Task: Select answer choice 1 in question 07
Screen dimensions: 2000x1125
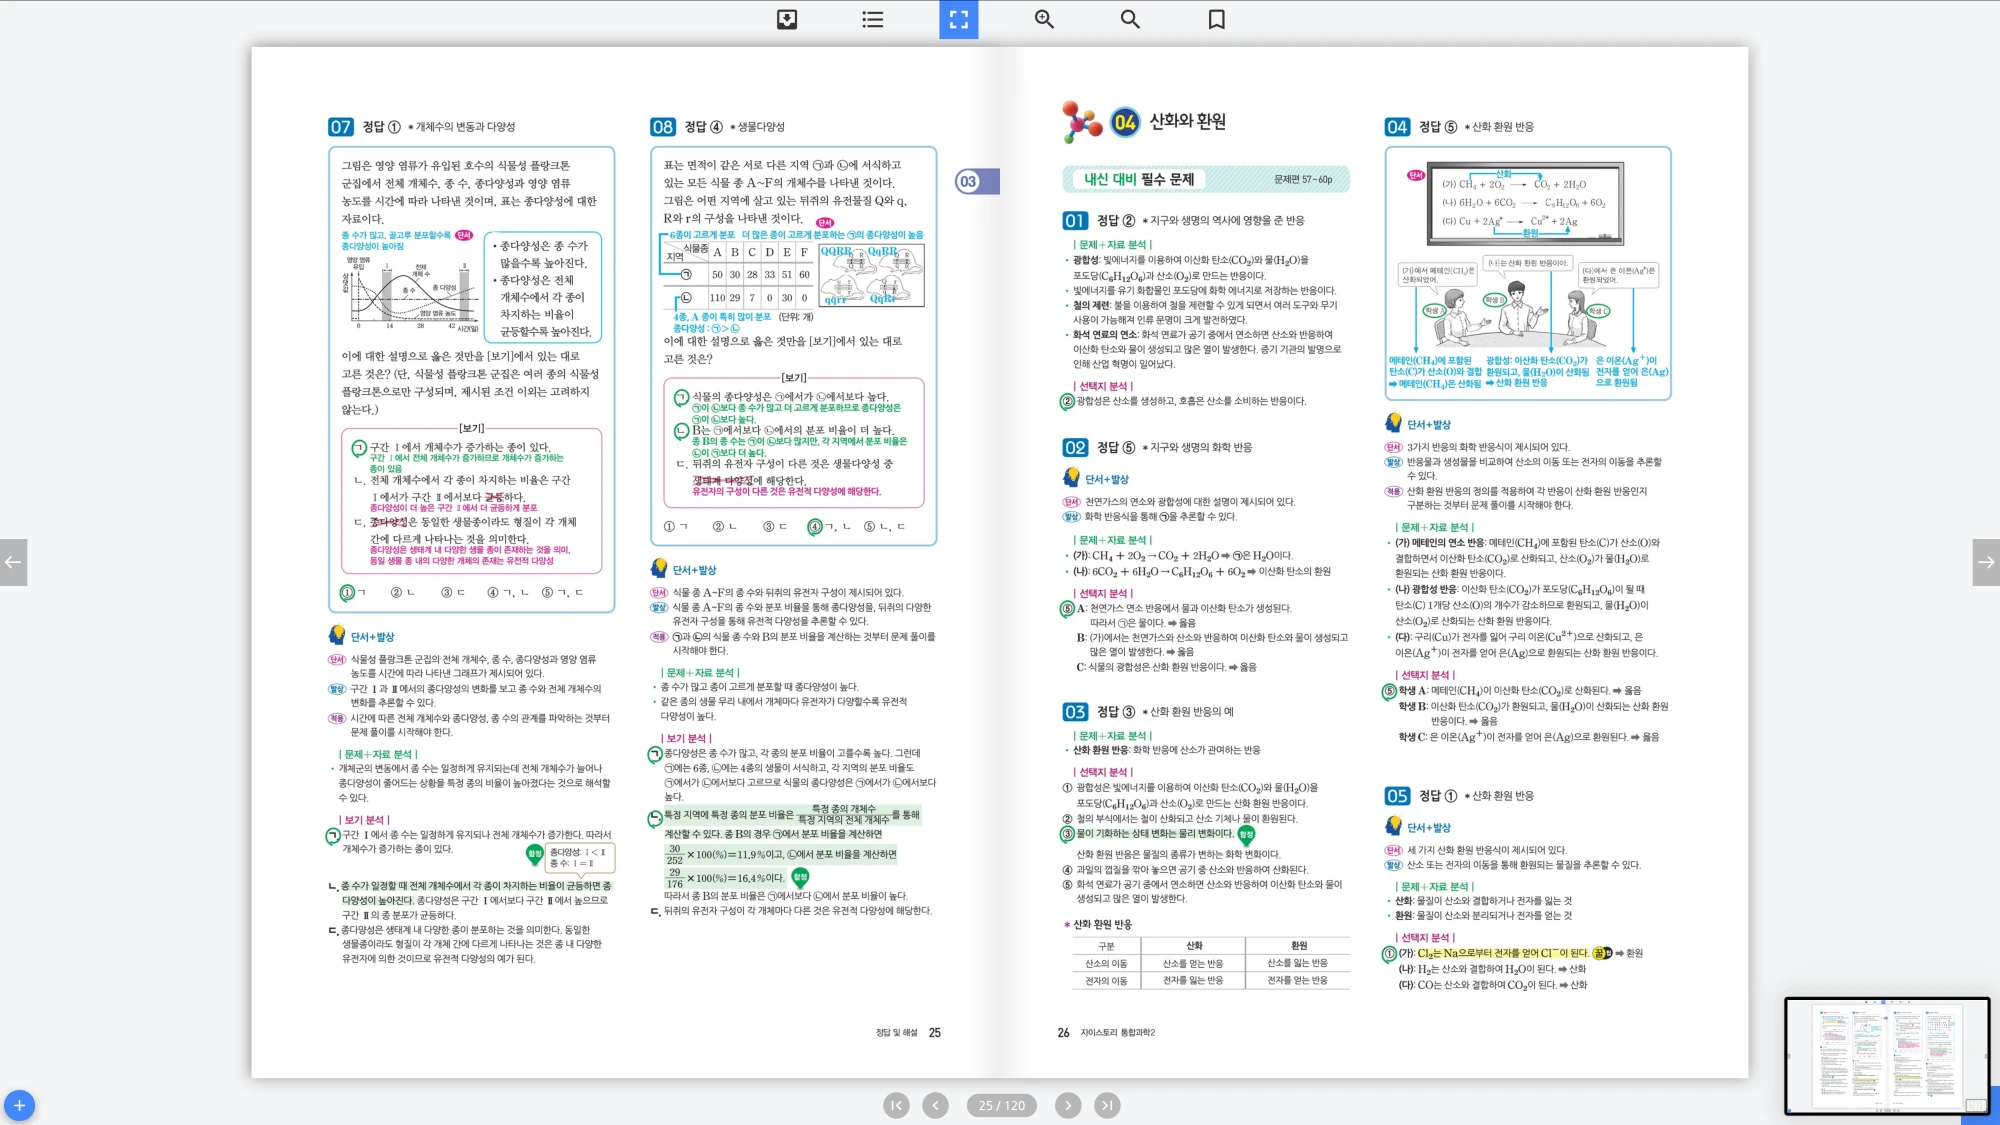Action: (347, 592)
